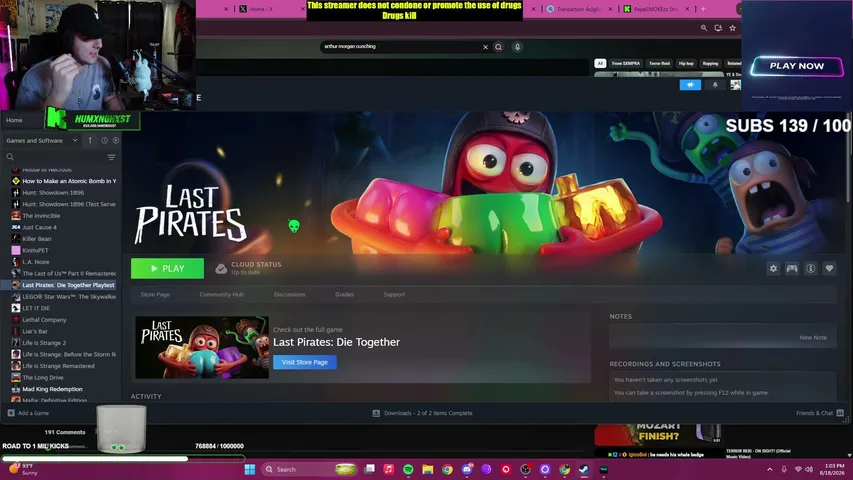Viewport: 853px width, 480px height.
Task: Click sort arrow in library header
Action: pos(90,140)
